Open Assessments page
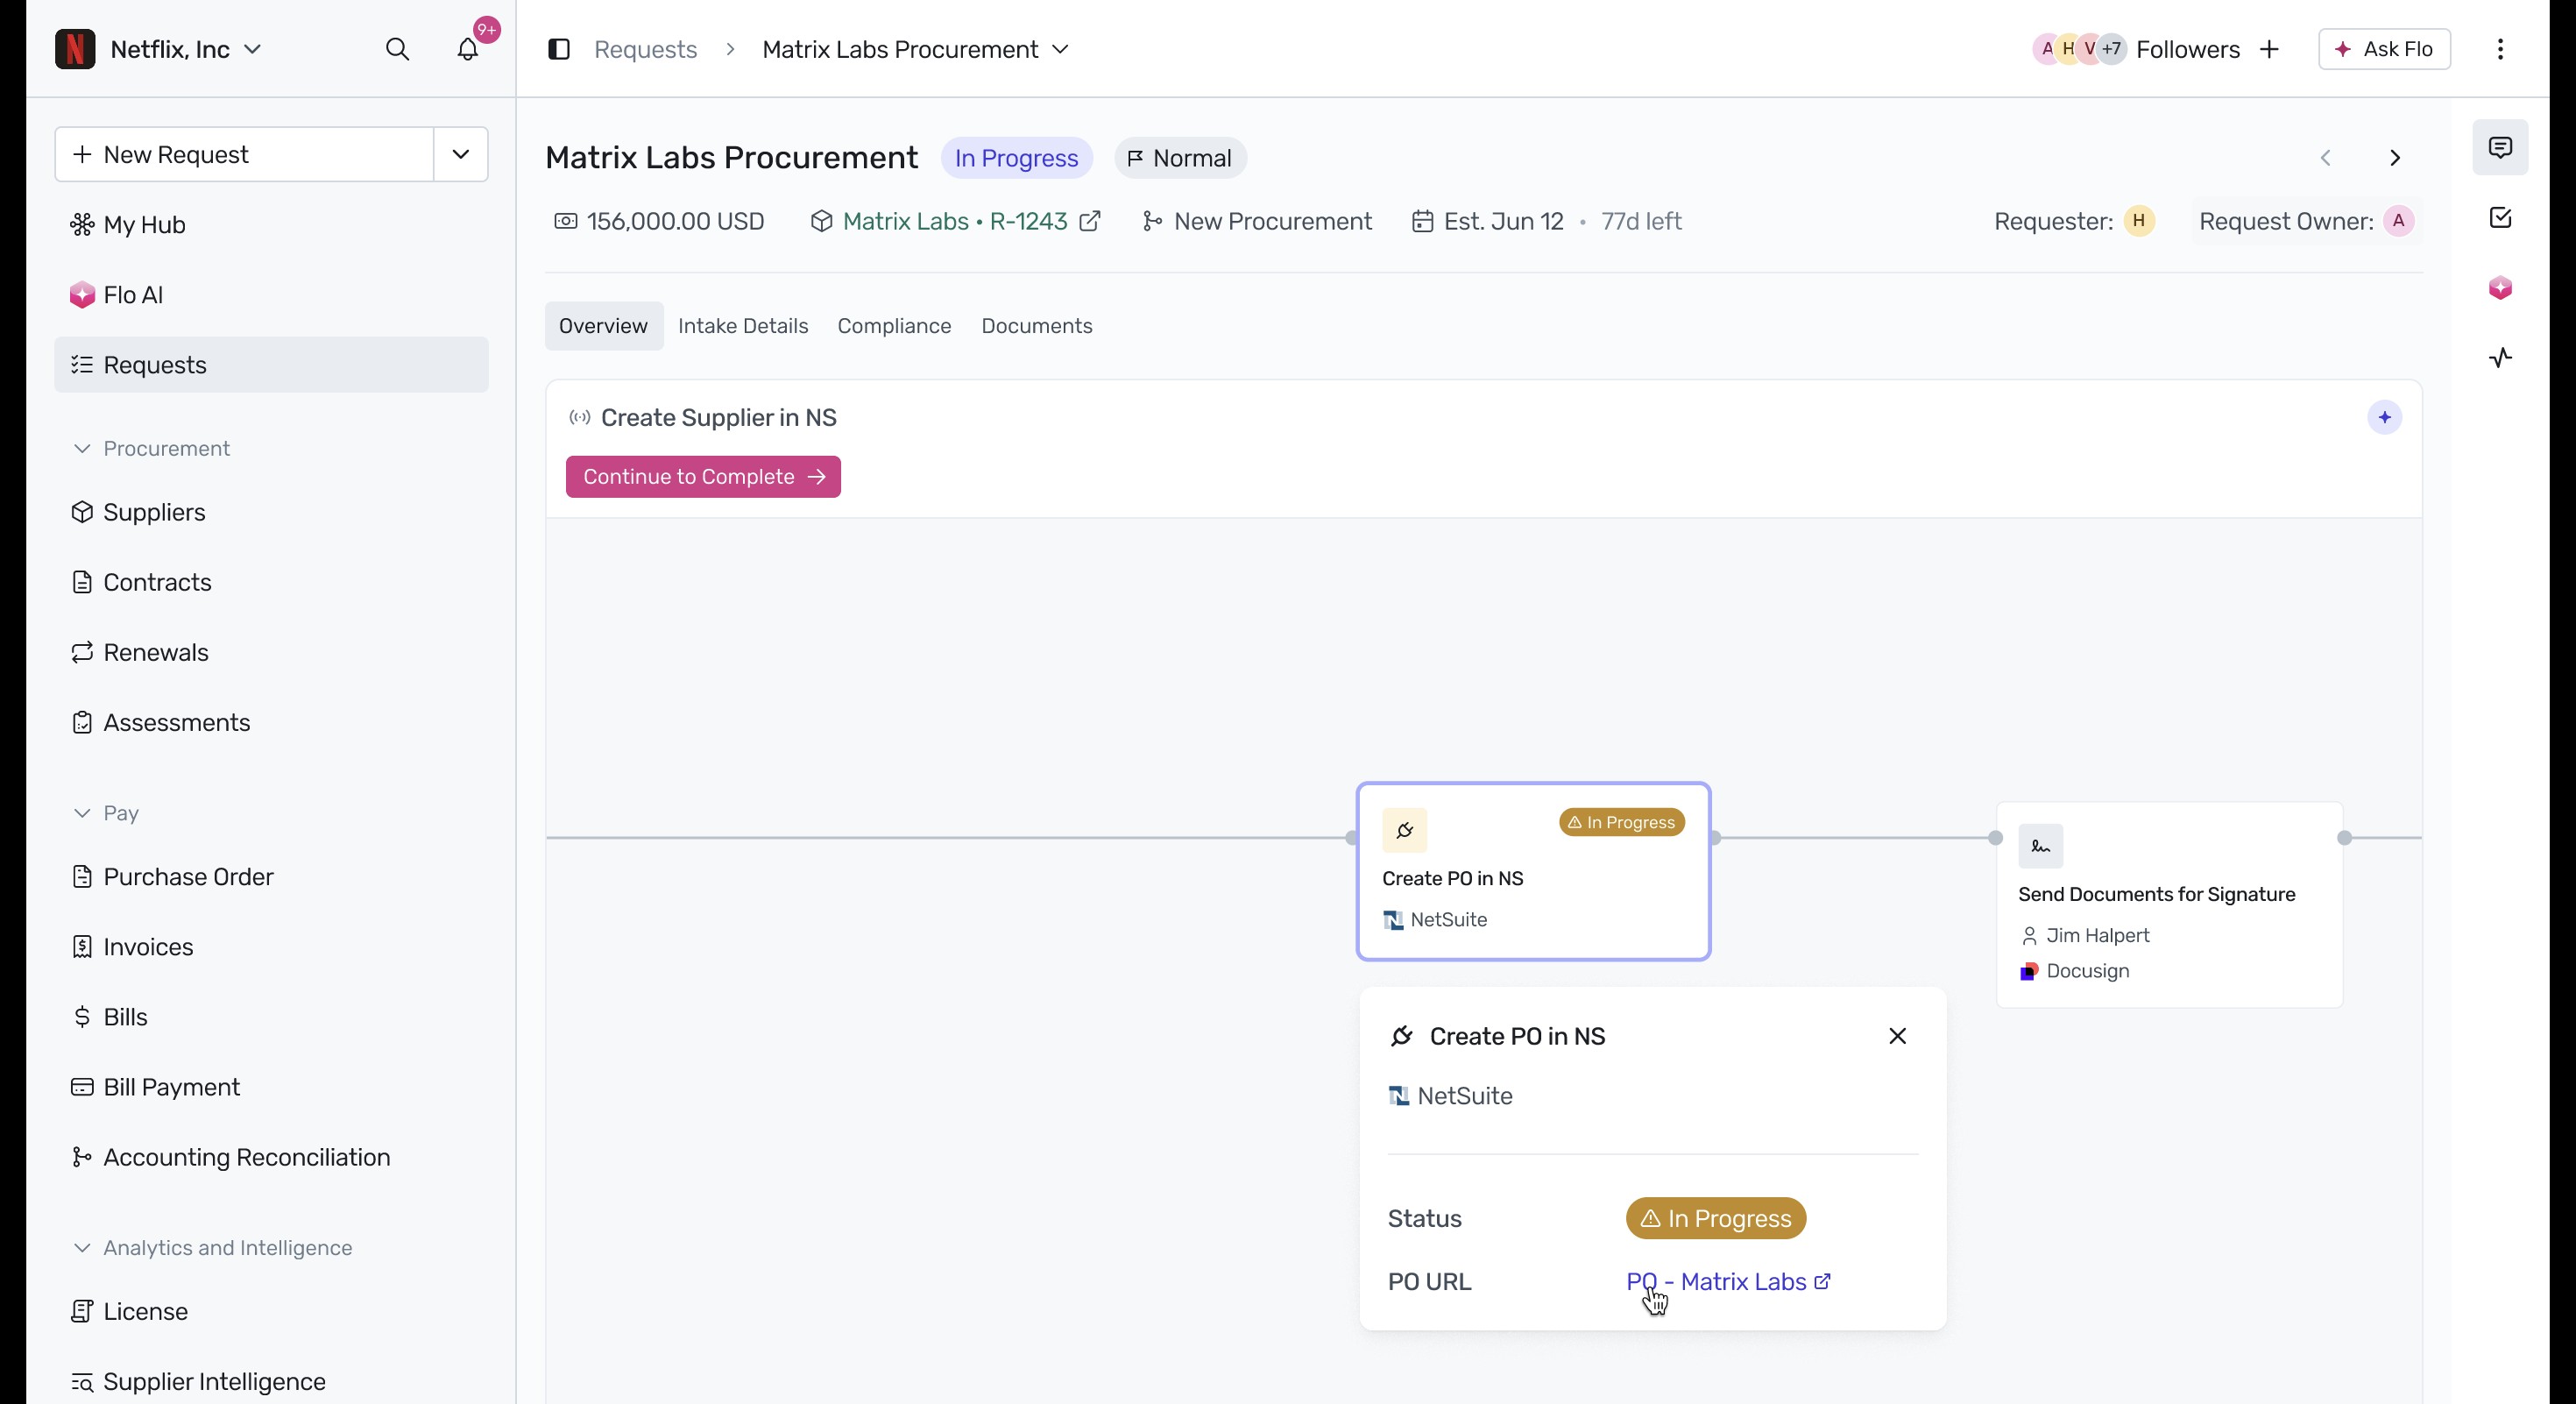This screenshot has width=2576, height=1404. click(271, 722)
